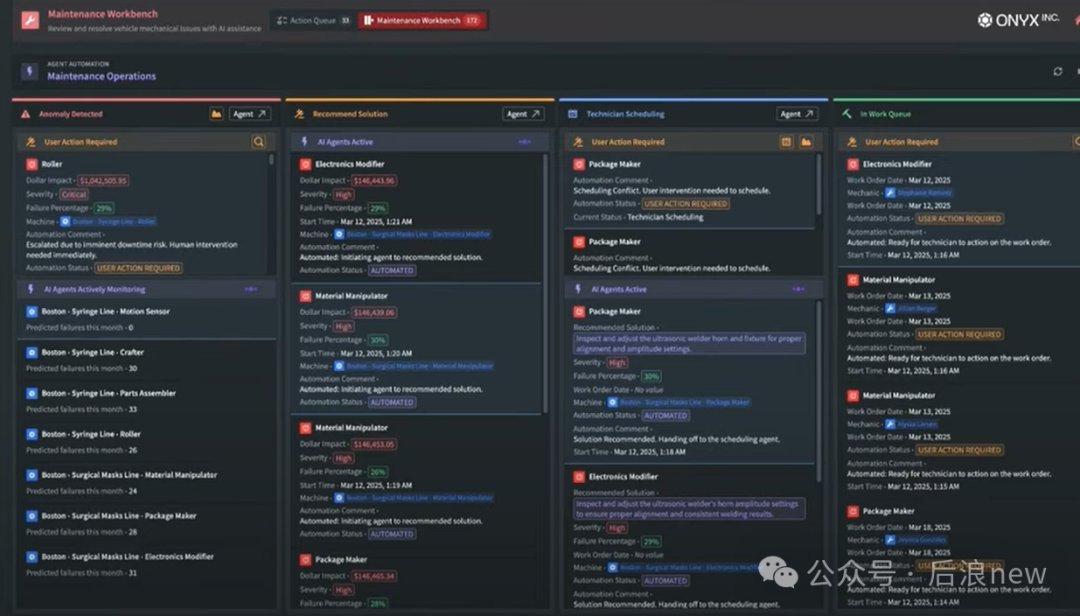Click the Maintenance Workbench wrench icon

(x=30, y=20)
